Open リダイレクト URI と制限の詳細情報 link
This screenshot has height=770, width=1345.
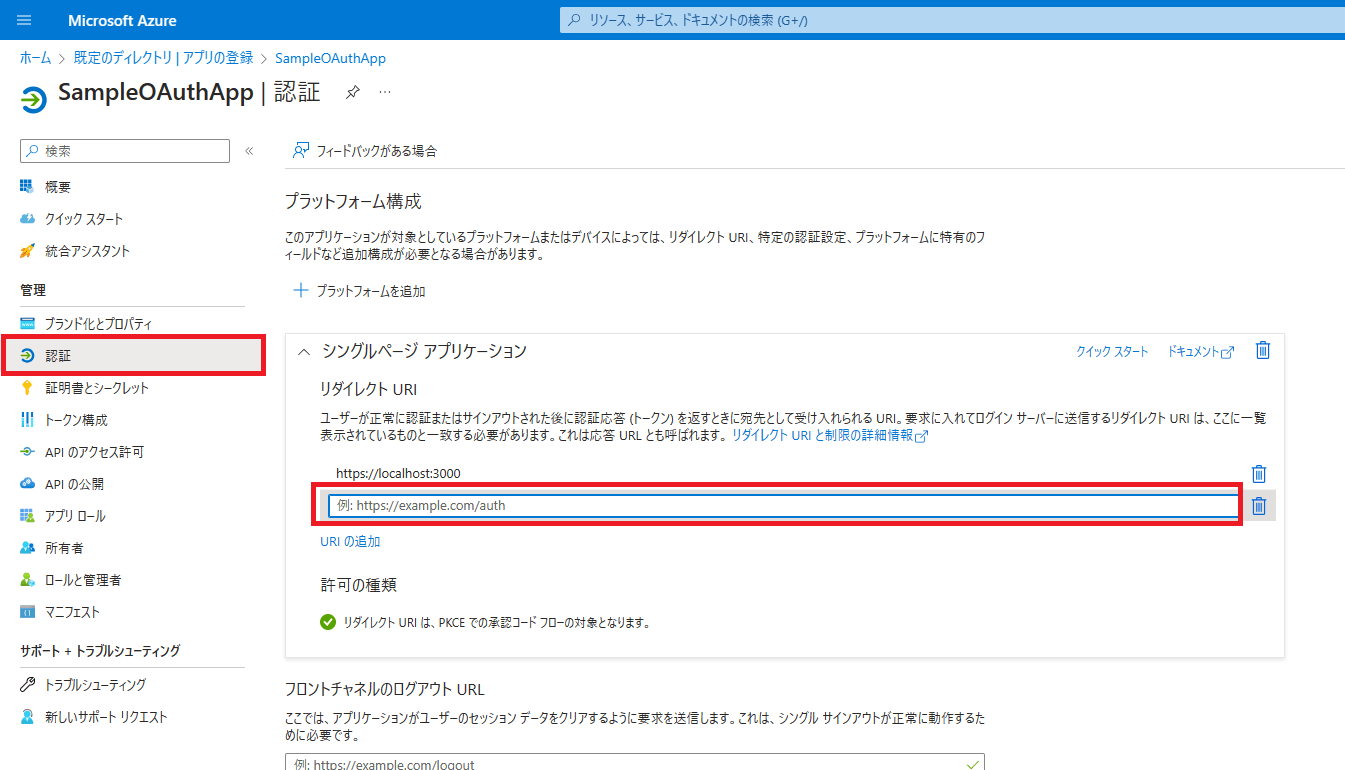coord(830,436)
